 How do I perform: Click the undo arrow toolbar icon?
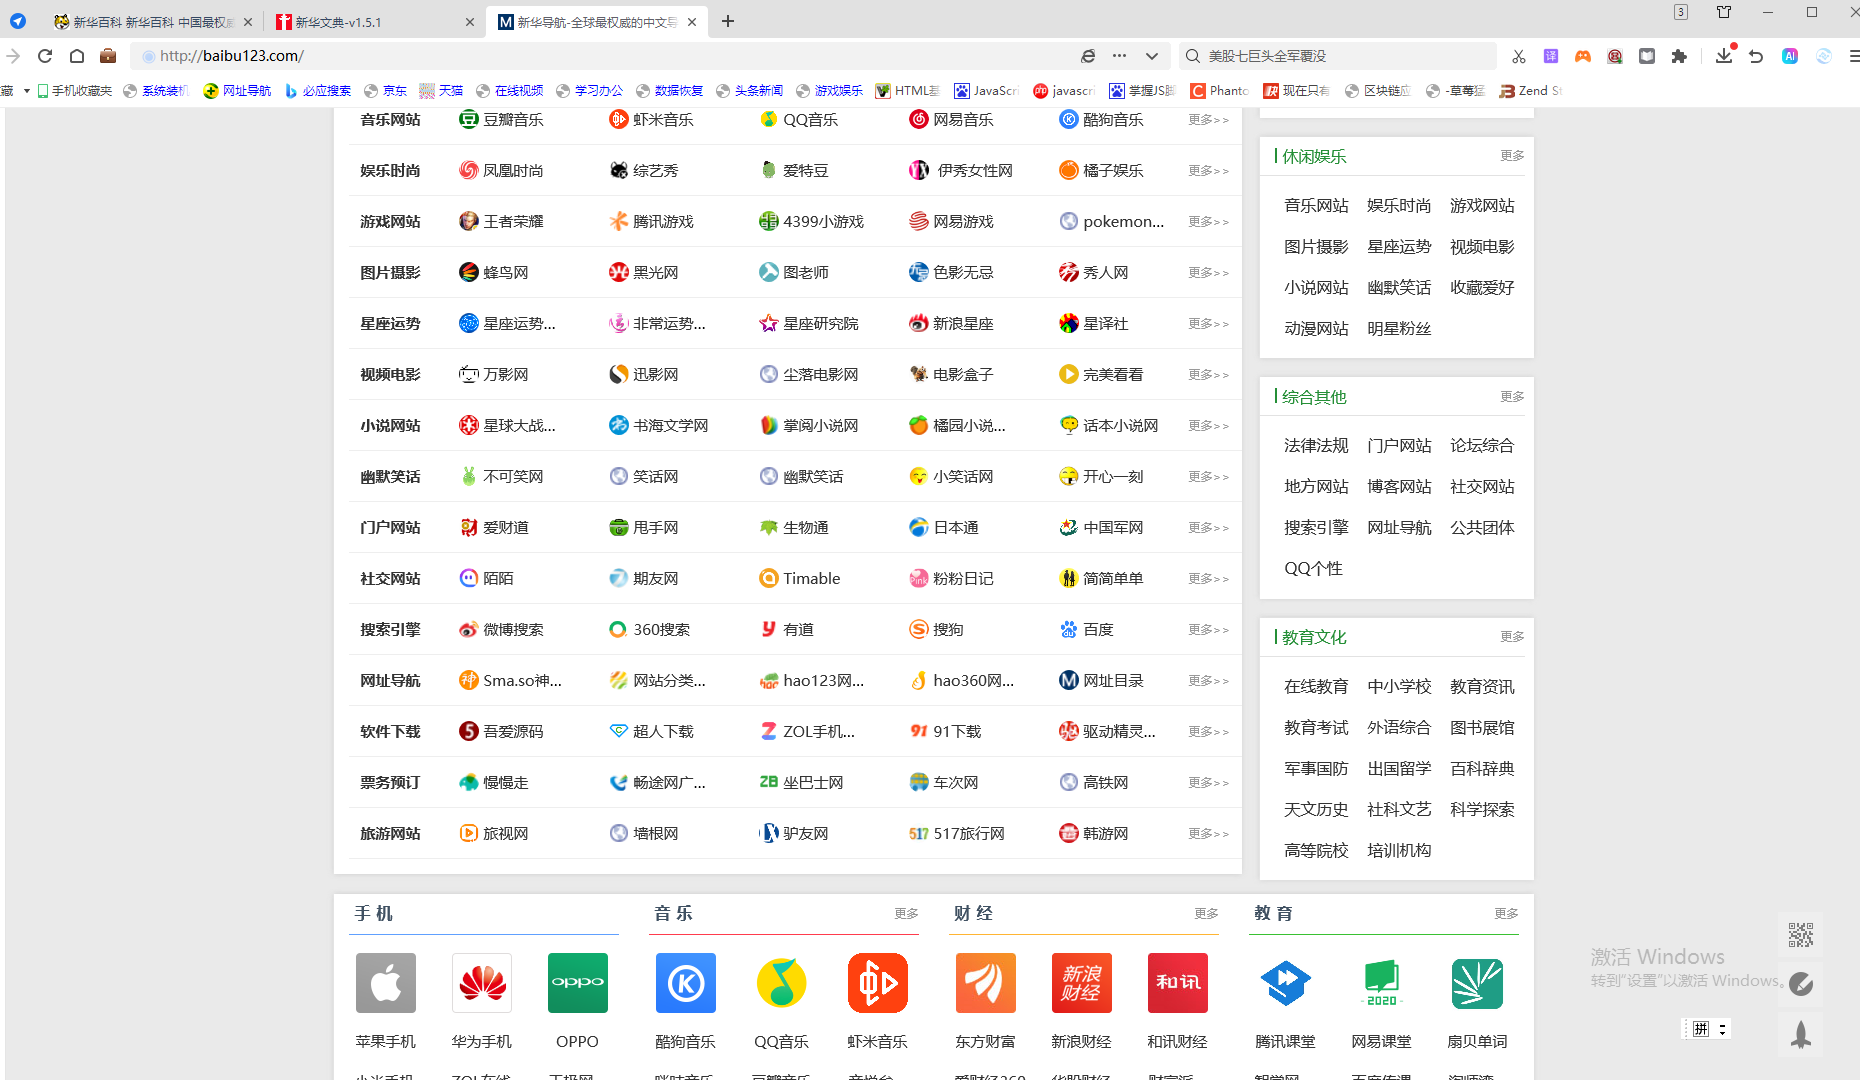point(1756,56)
